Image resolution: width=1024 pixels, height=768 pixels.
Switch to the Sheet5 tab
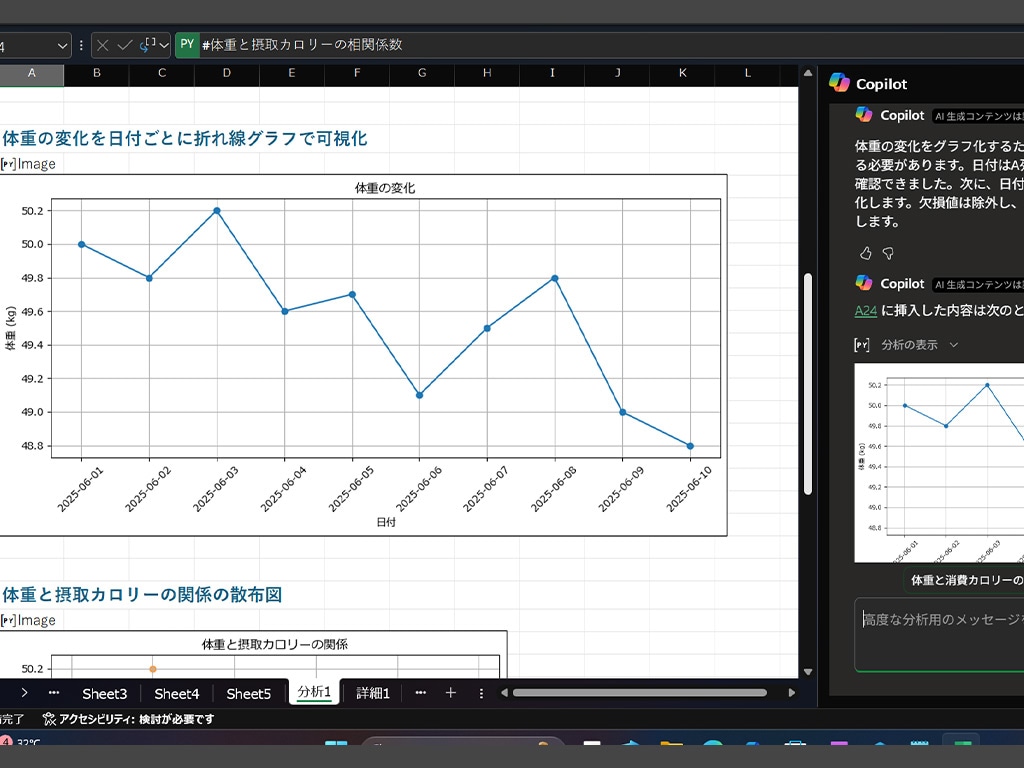(x=248, y=694)
